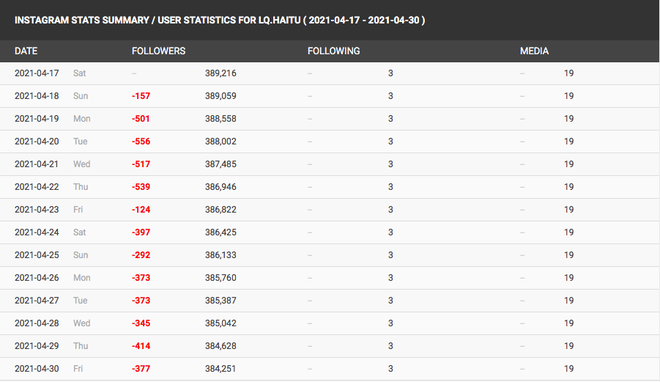Click the DATE column header

26,51
